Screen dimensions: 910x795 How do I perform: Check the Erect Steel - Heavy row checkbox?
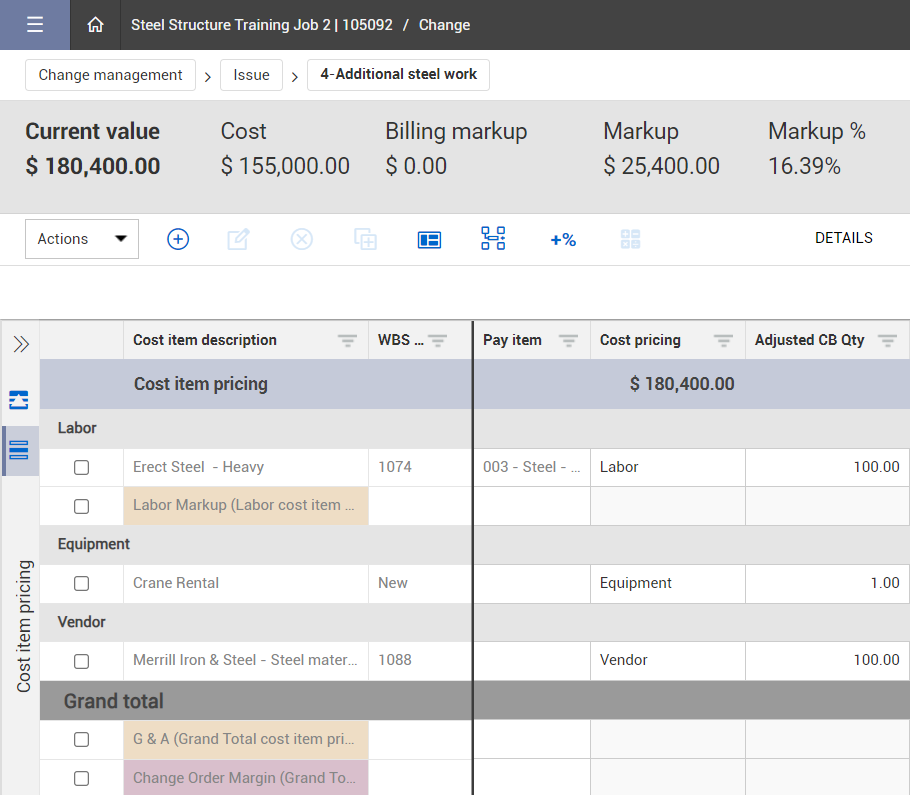(x=82, y=467)
